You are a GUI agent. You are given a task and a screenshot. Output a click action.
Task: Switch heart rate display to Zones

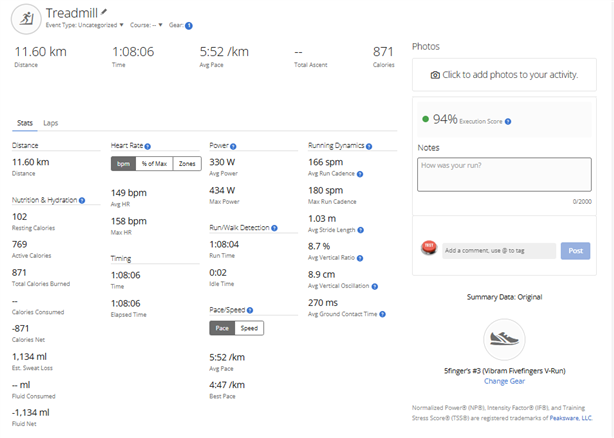186,164
